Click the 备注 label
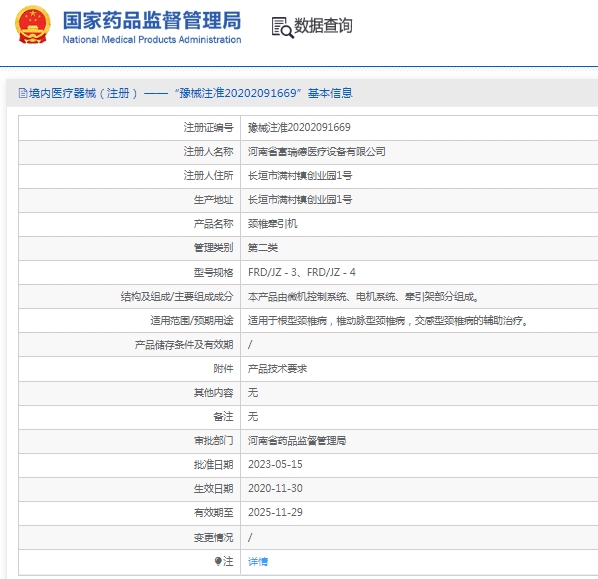Screen dimensions: 598x579 (223, 417)
